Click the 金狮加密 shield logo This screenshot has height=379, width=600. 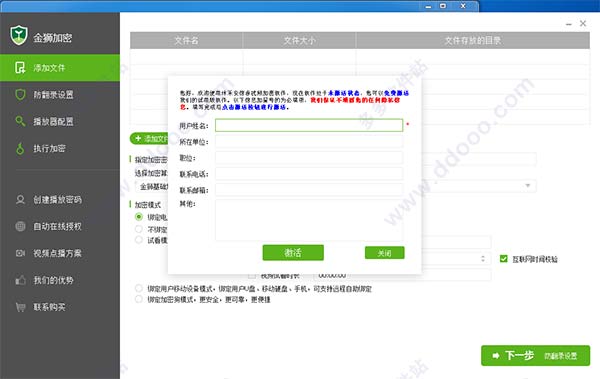(x=19, y=35)
